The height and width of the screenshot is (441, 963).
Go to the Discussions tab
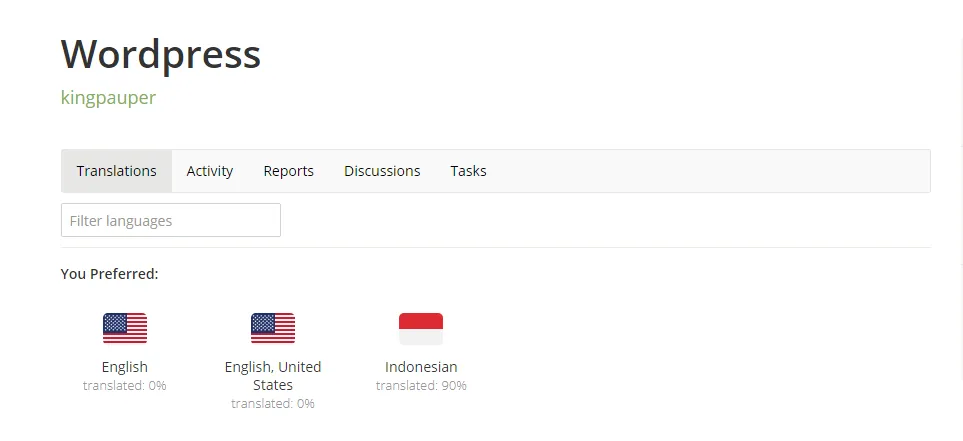click(x=382, y=171)
